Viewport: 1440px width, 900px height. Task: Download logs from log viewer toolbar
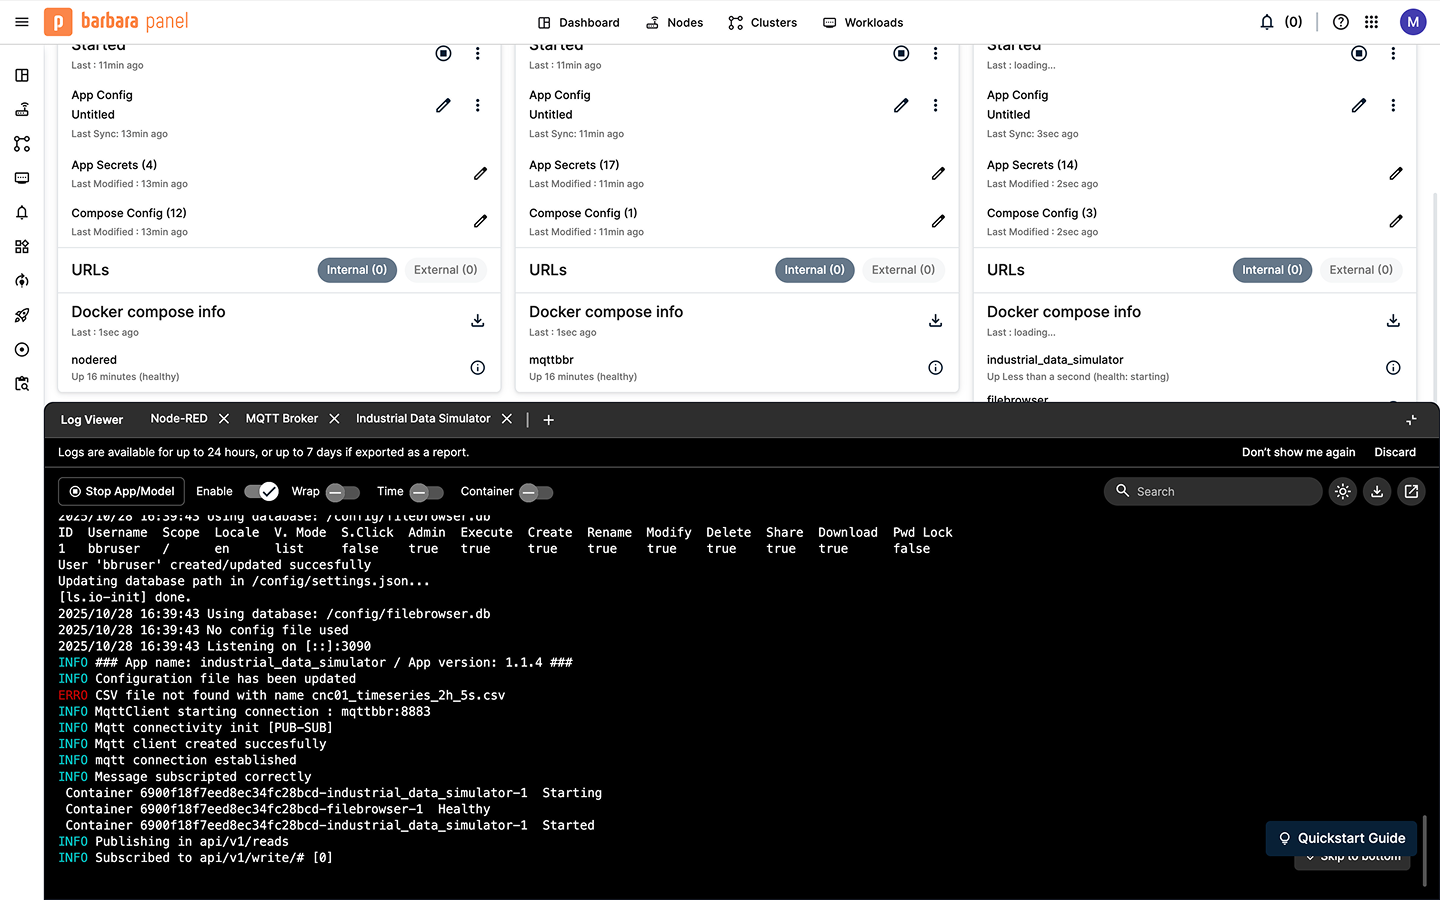(x=1377, y=491)
